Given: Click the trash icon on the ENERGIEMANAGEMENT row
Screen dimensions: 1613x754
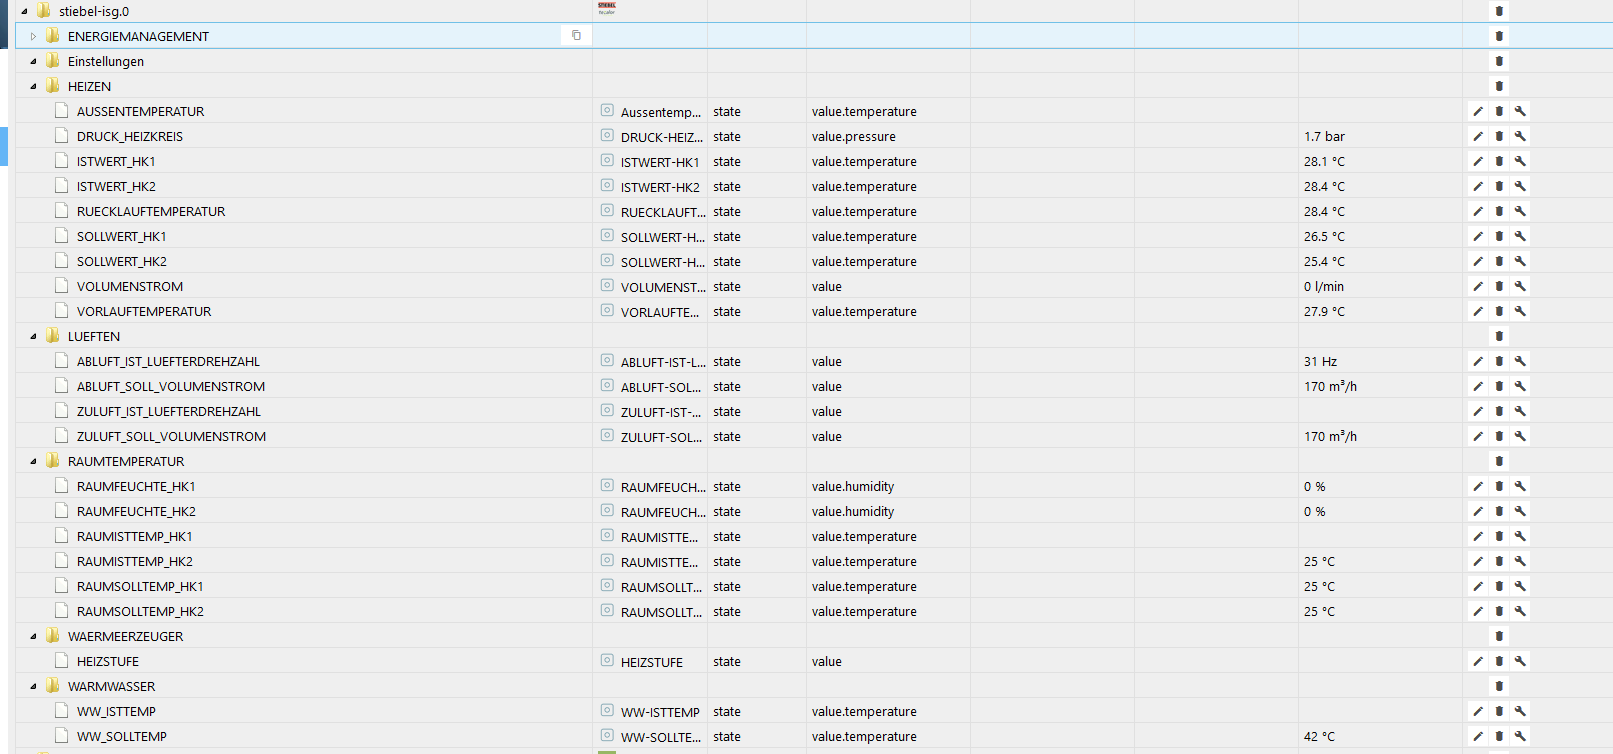Looking at the screenshot, I should click(1499, 36).
